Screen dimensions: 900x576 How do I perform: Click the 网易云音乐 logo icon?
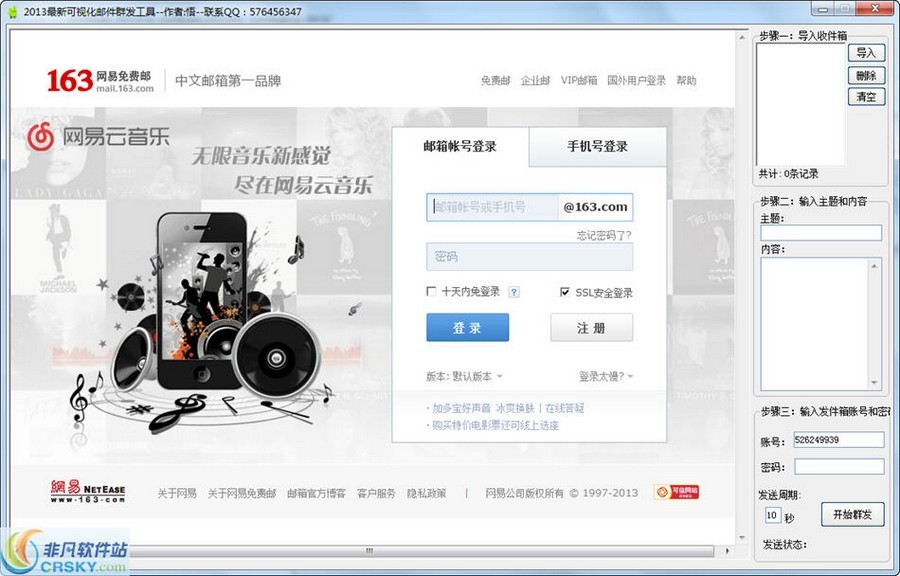(x=40, y=135)
